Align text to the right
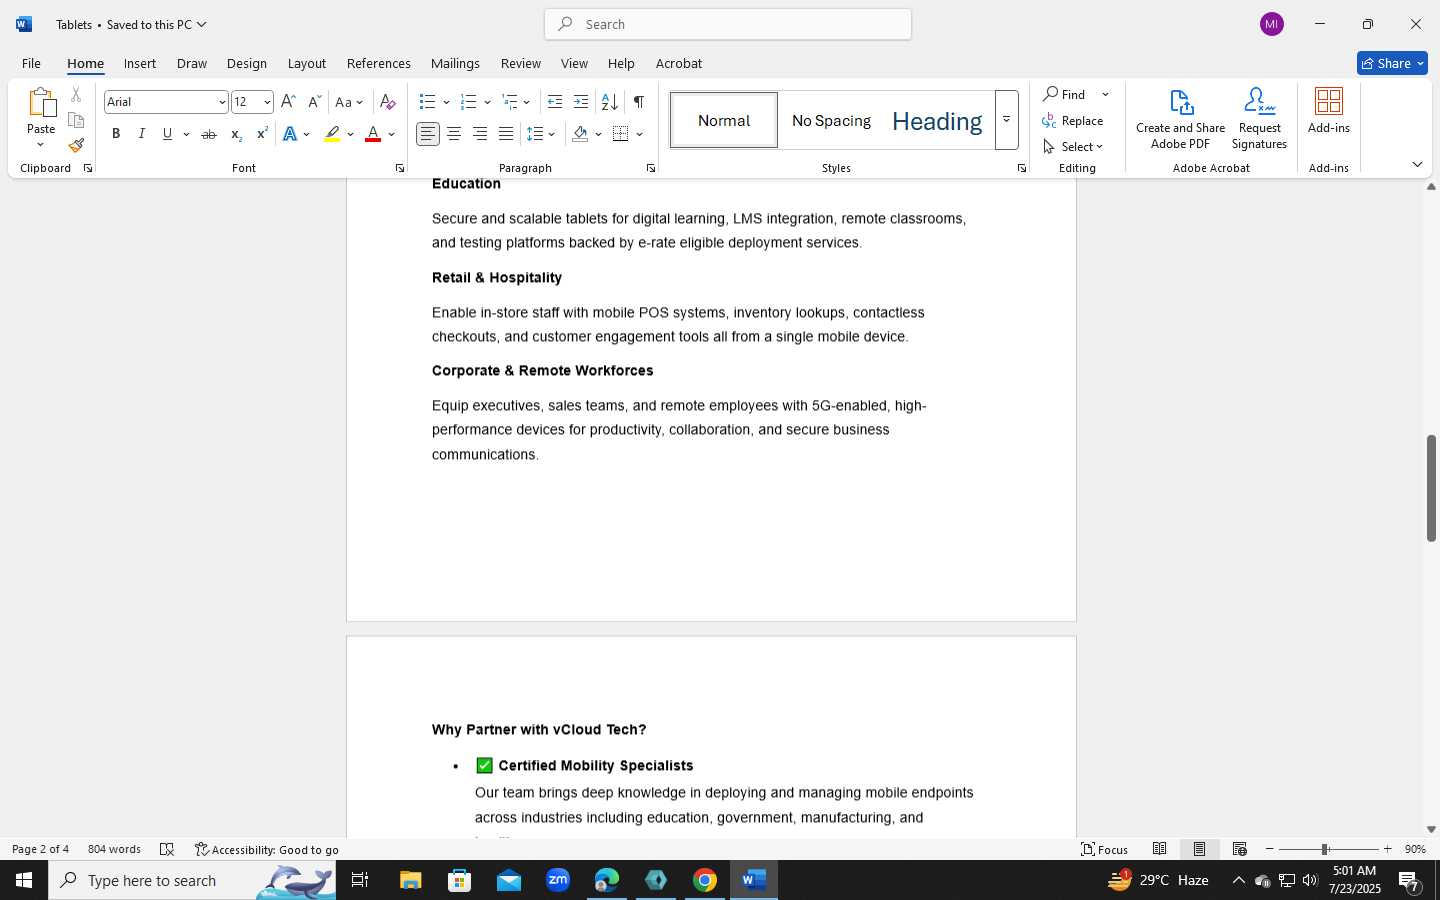Viewport: 1440px width, 900px height. pos(480,134)
